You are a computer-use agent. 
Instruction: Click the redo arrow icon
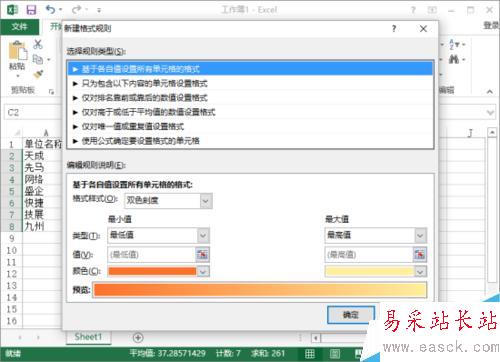(77, 9)
